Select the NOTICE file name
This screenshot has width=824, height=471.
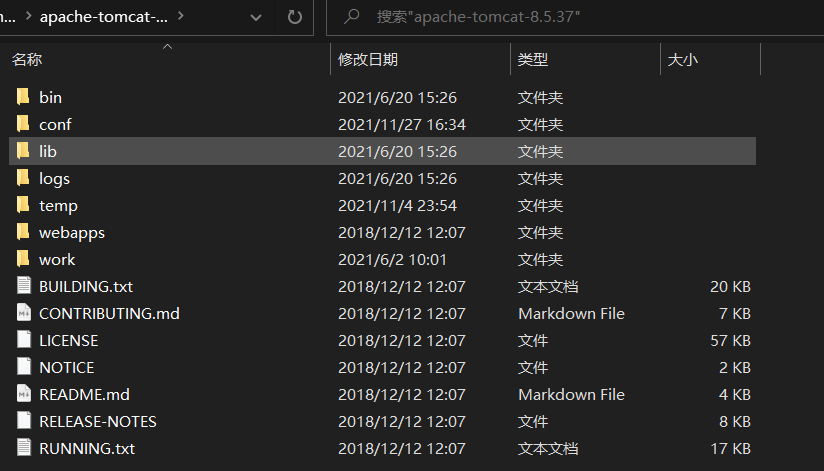click(x=67, y=367)
